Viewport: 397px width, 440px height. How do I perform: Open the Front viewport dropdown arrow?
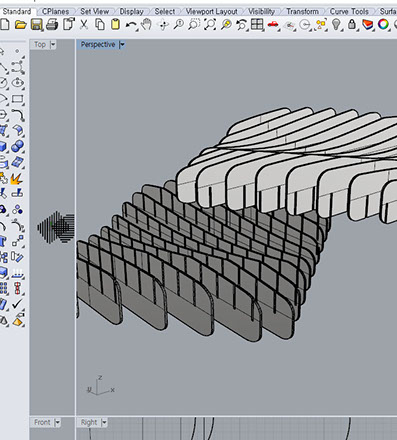click(x=57, y=423)
